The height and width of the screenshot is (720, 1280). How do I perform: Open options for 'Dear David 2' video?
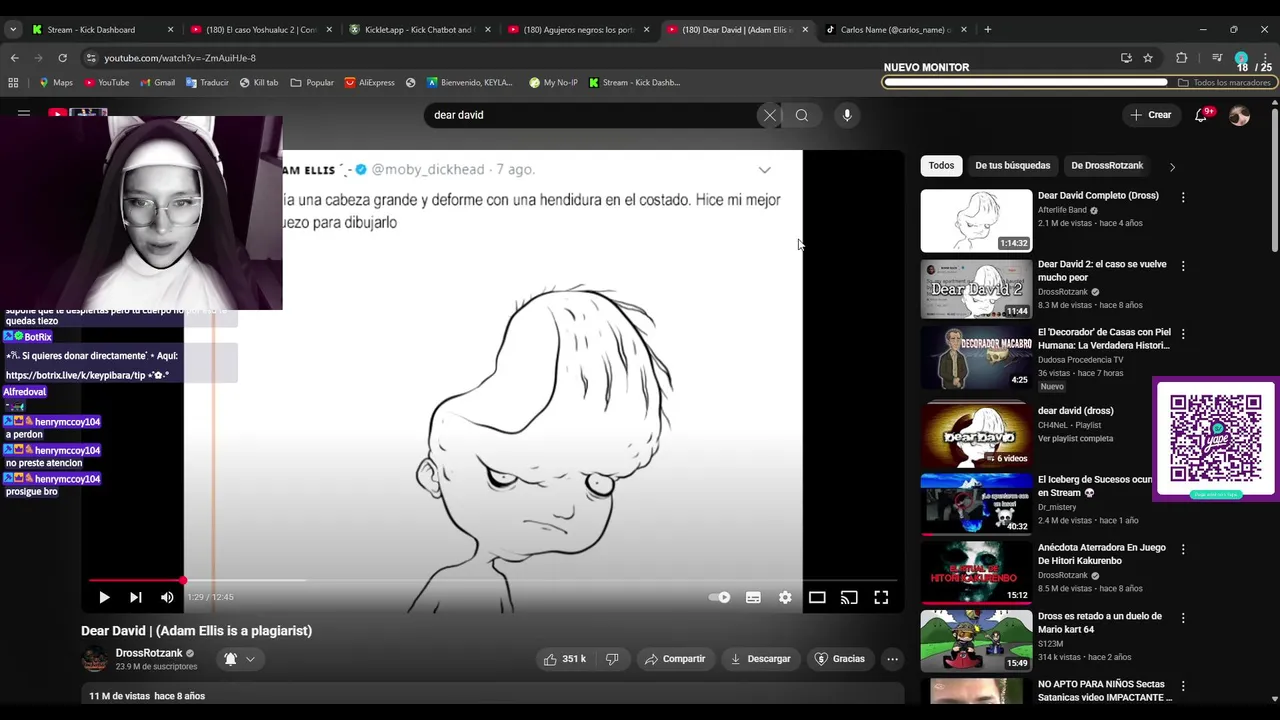coord(1183,266)
